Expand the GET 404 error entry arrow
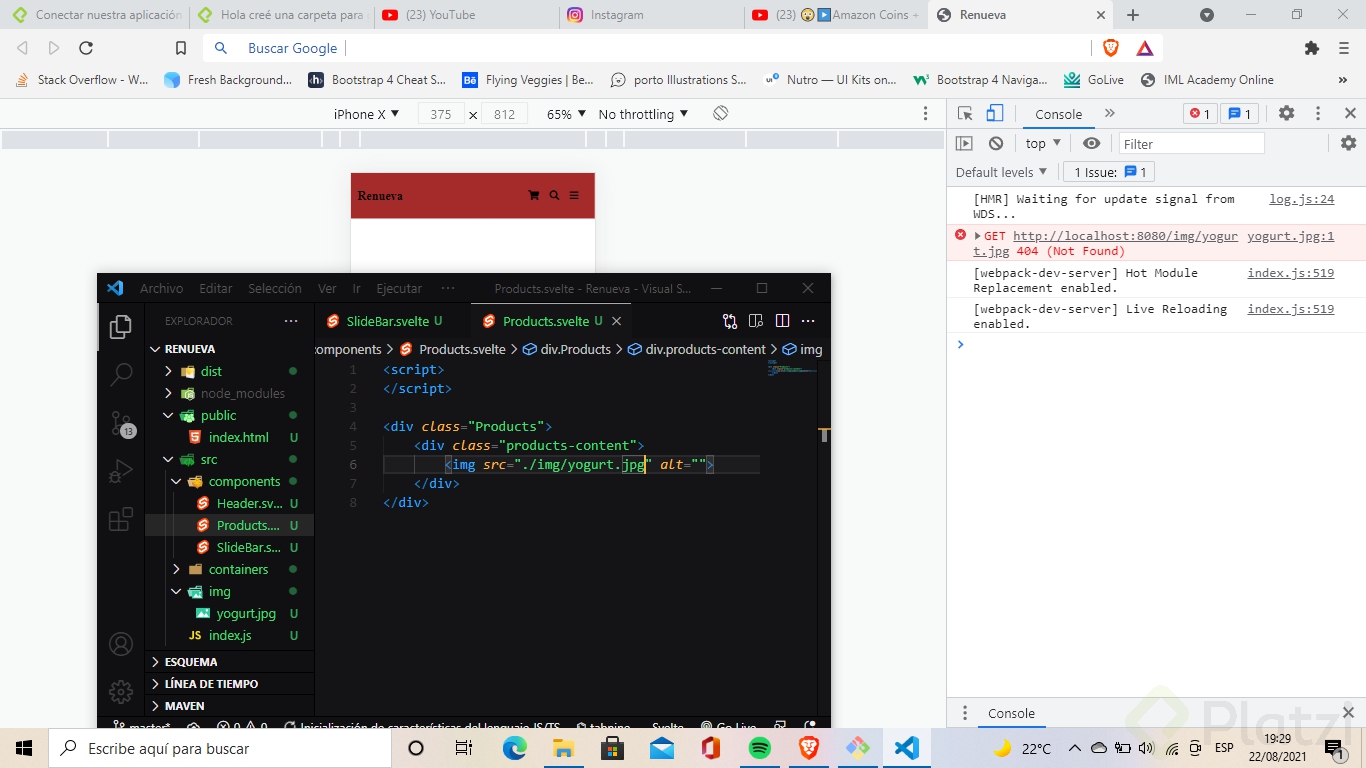The height and width of the screenshot is (768, 1366). pos(977,236)
